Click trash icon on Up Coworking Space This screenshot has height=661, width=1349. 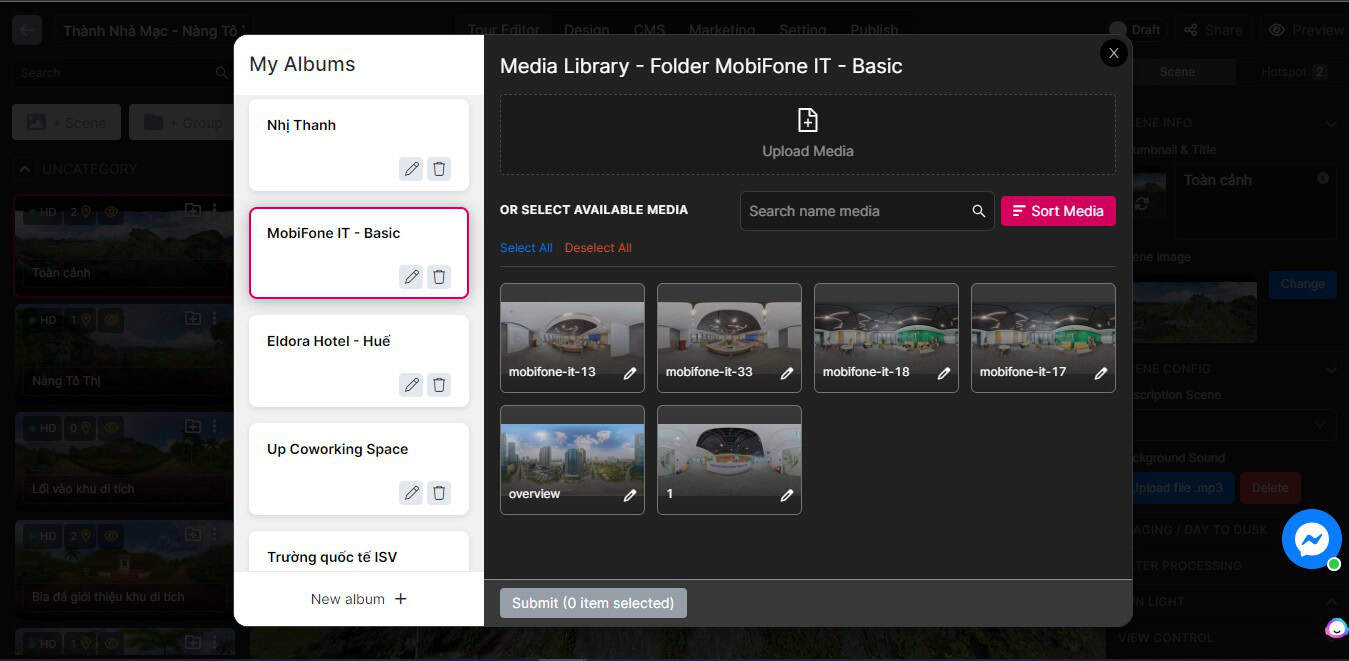point(439,493)
